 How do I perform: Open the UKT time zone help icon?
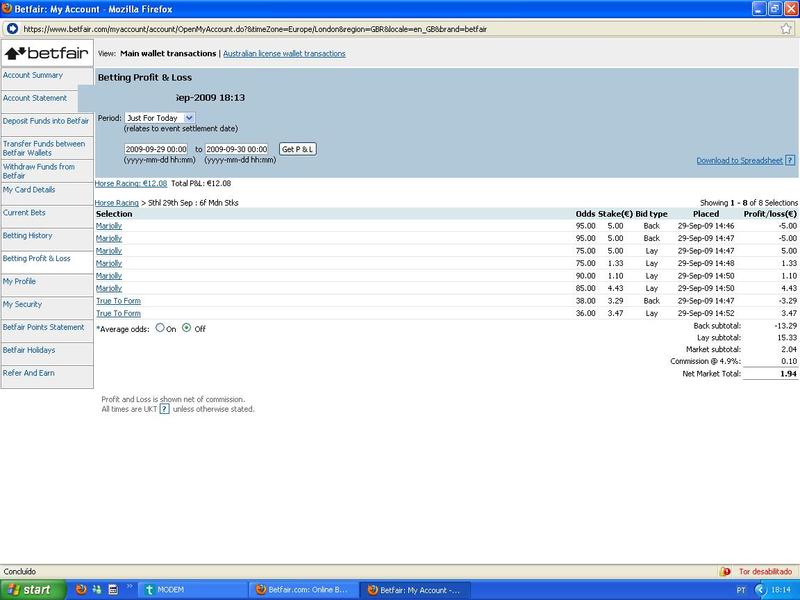164,409
